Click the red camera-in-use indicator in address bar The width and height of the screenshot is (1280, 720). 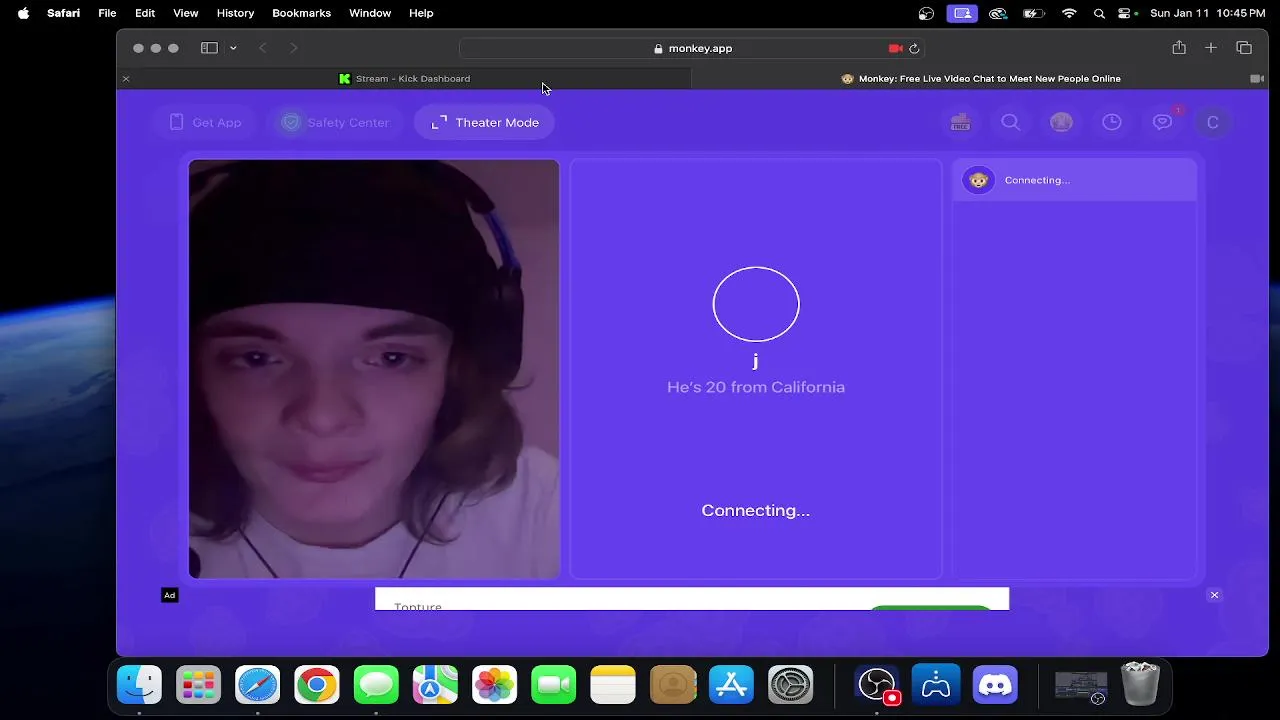(x=895, y=48)
